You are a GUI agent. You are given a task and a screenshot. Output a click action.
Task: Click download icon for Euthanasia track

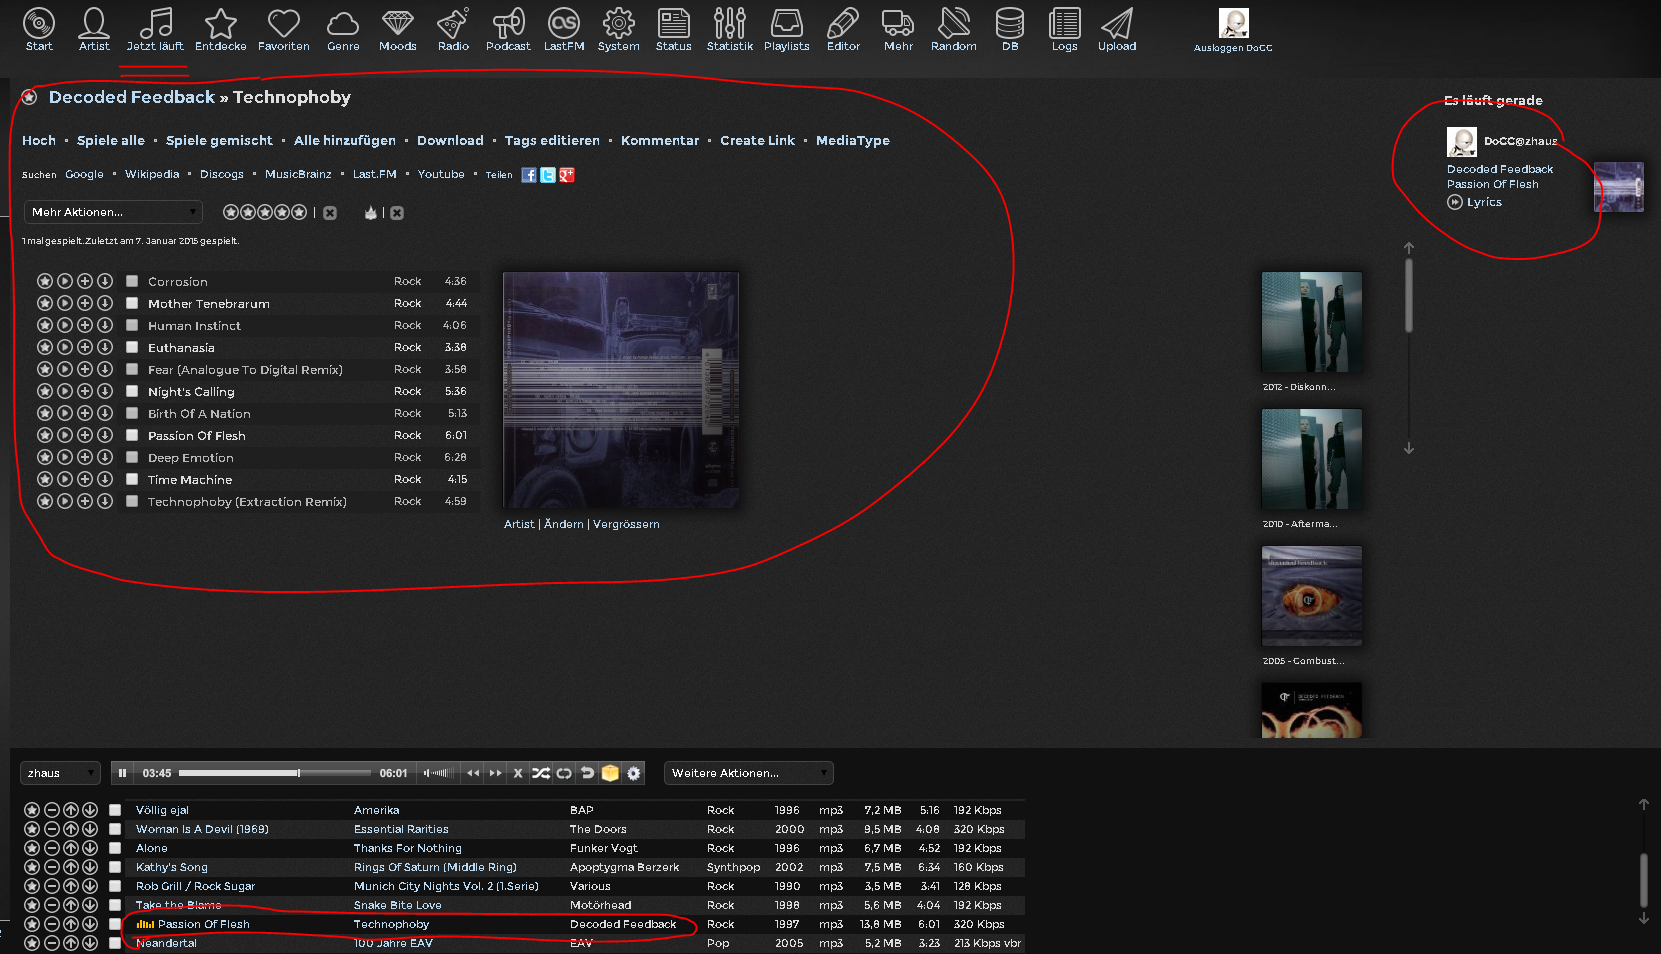tap(104, 348)
